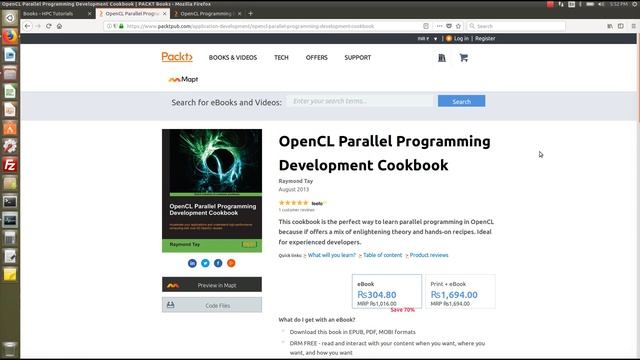The height and width of the screenshot is (360, 640).
Task: Open the INR currency dropdown
Action: [427, 38]
